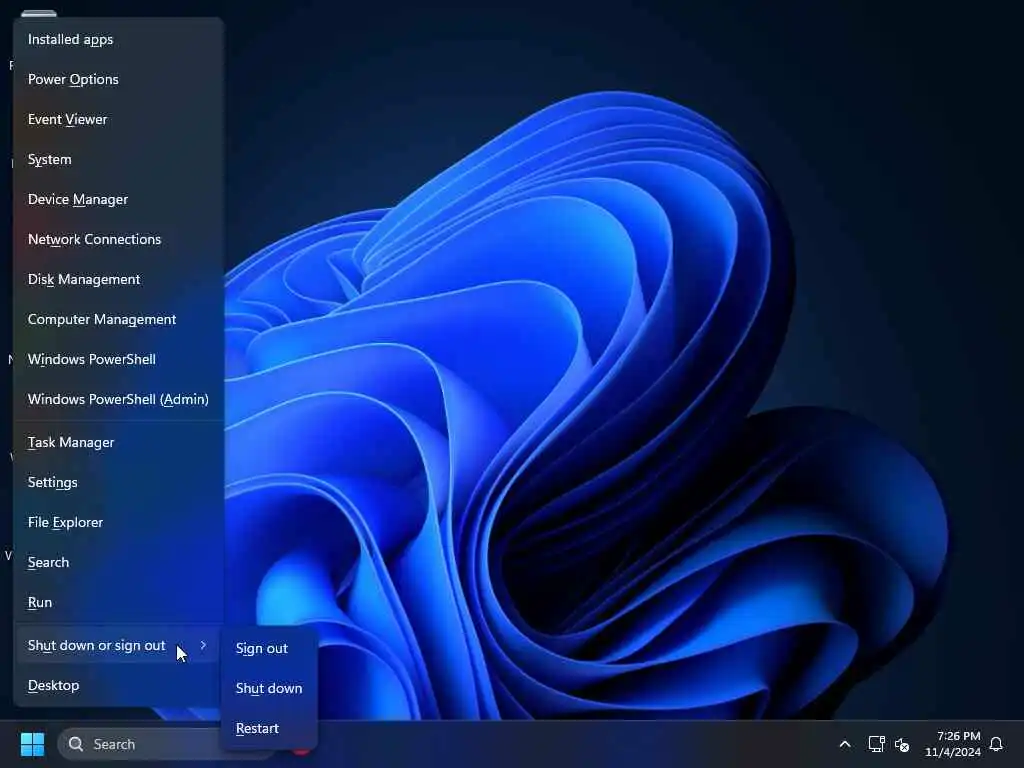
Task: Click the muted volume tray icon
Action: (902, 744)
